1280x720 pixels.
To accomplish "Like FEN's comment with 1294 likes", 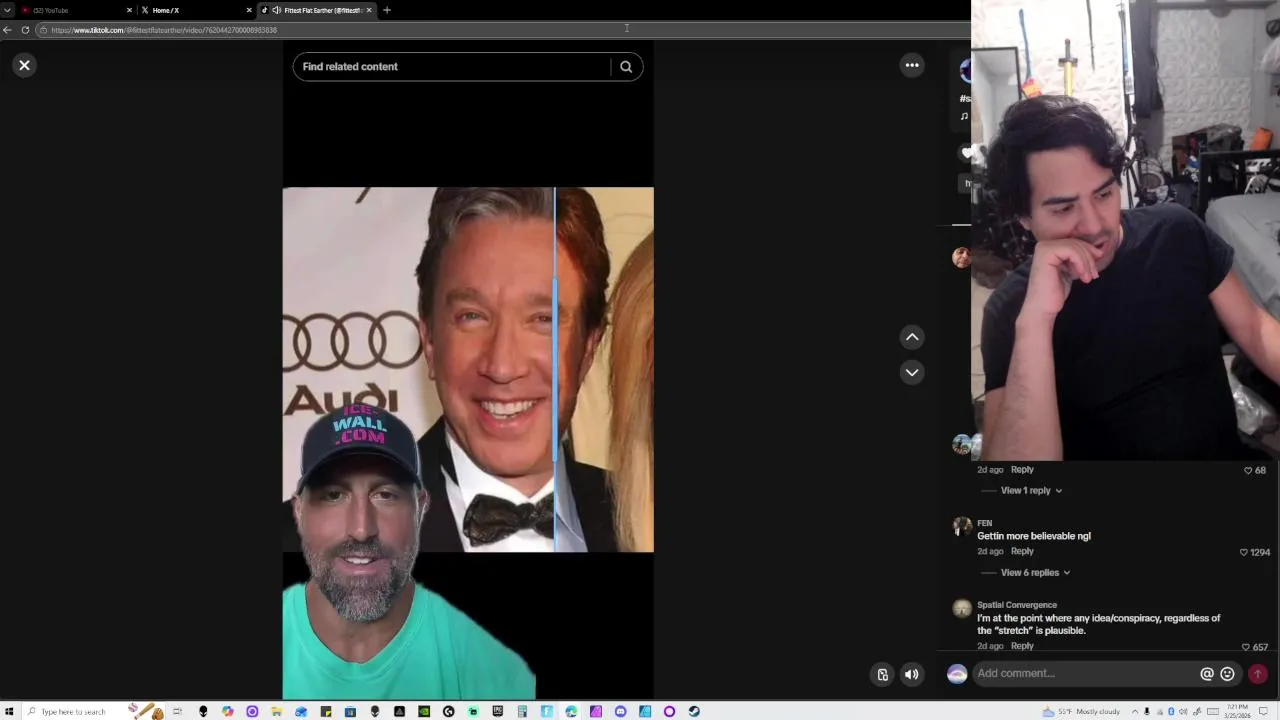I will tap(1244, 552).
